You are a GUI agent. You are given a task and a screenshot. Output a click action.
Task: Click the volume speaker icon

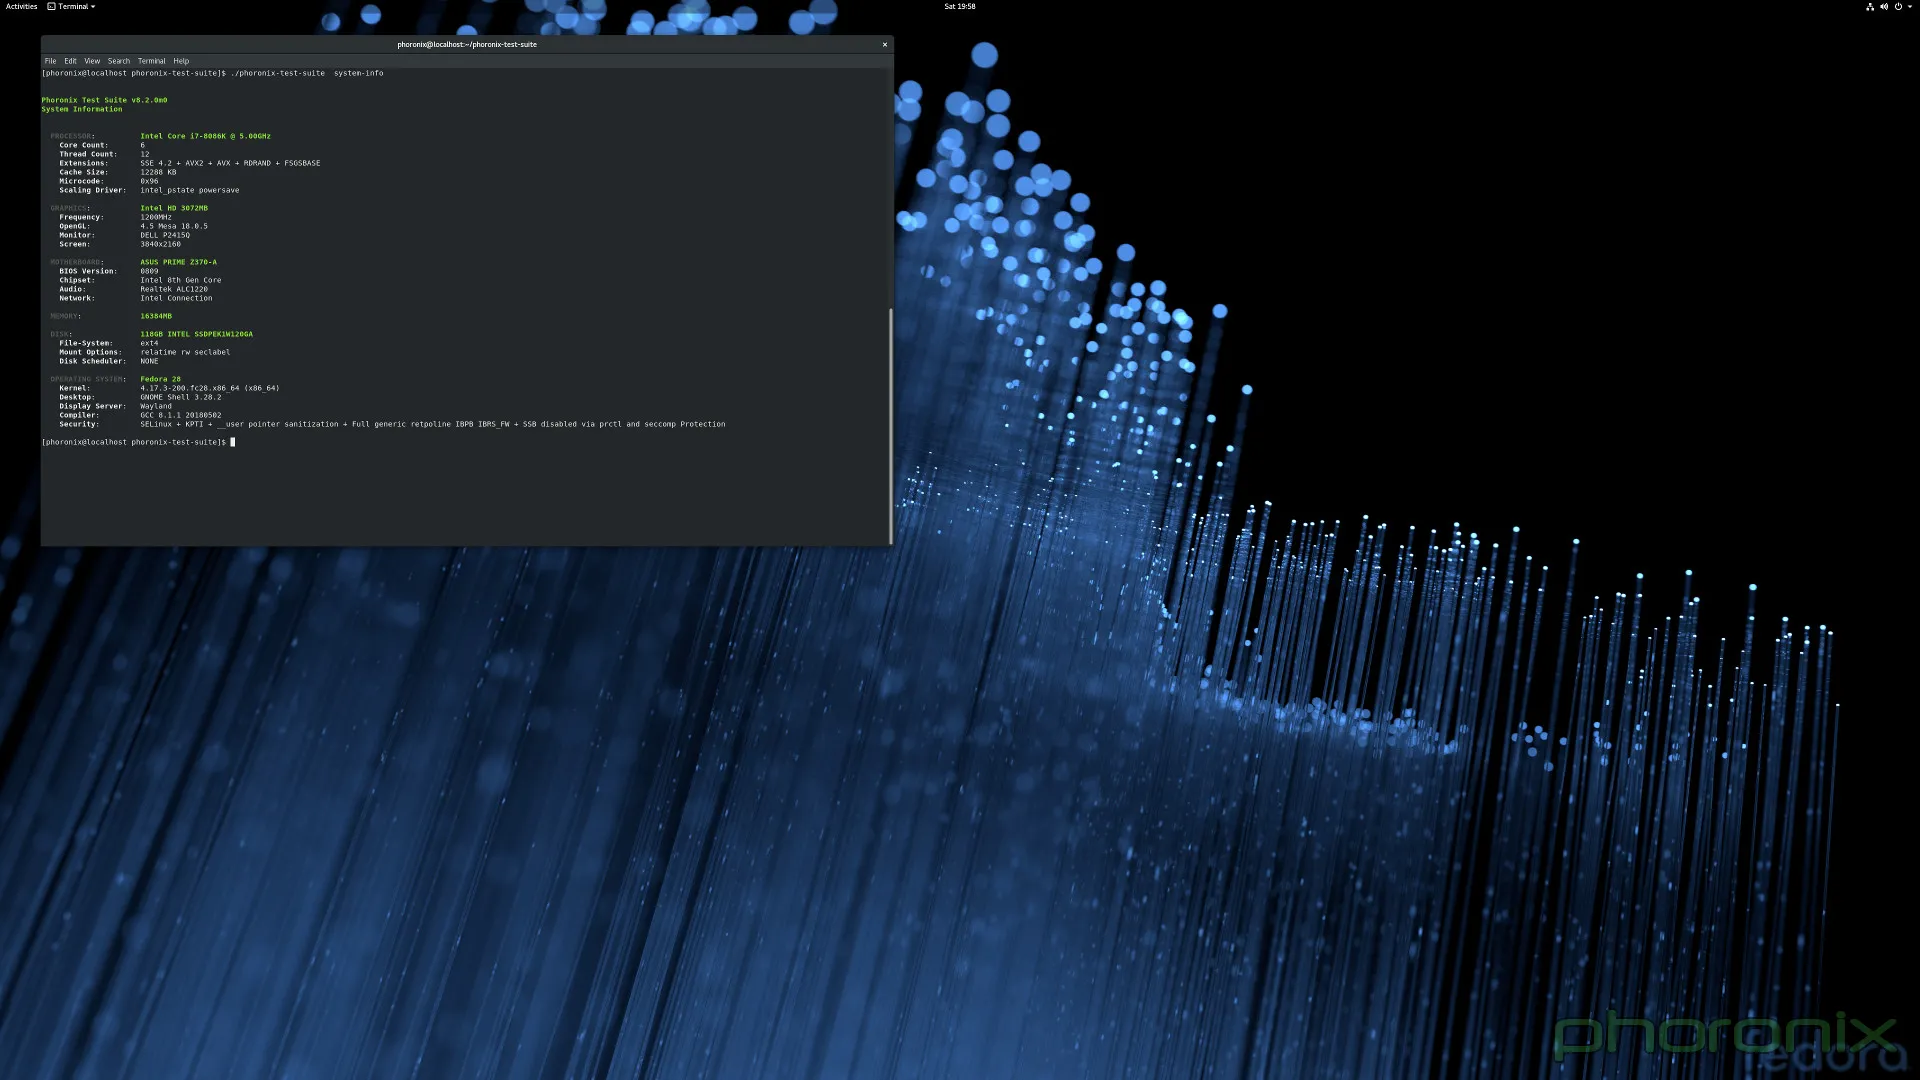click(x=1883, y=6)
